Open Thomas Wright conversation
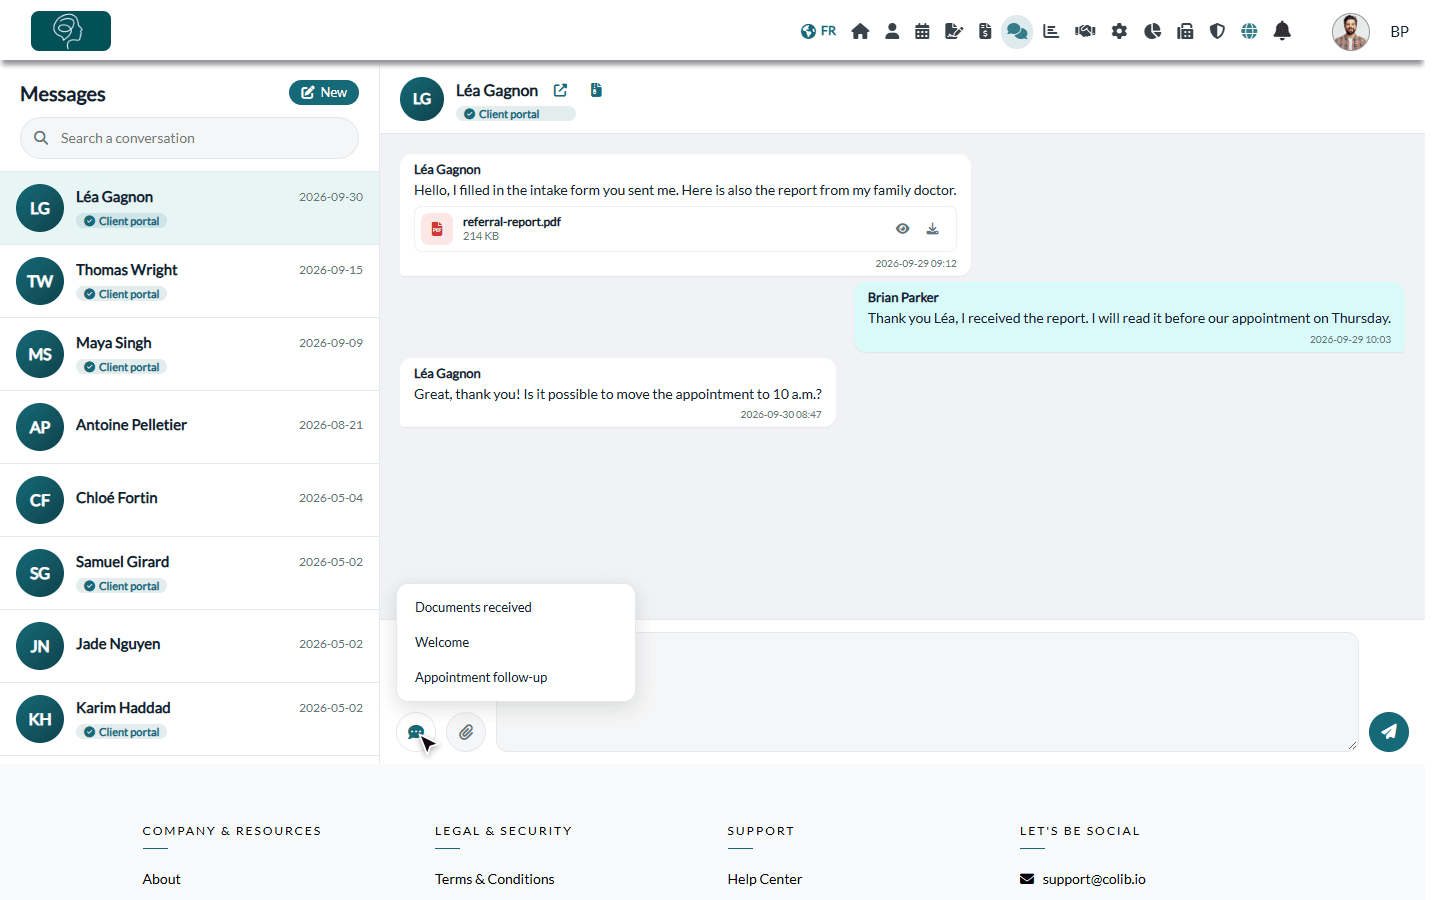Image resolution: width=1440 pixels, height=900 pixels. coord(189,281)
